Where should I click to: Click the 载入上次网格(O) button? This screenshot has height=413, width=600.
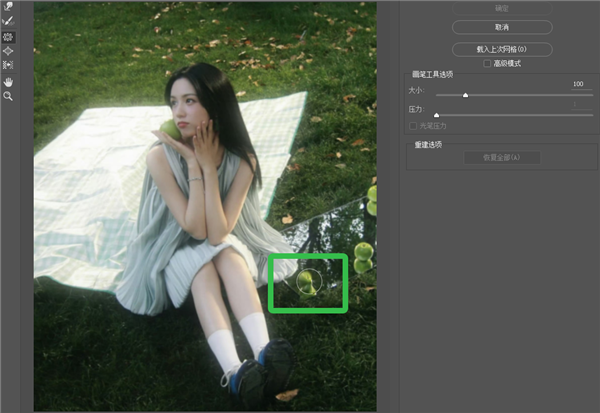502,48
